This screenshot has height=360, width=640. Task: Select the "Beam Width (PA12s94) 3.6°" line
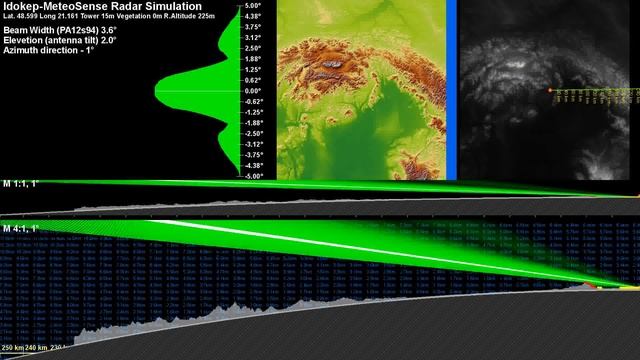point(60,30)
